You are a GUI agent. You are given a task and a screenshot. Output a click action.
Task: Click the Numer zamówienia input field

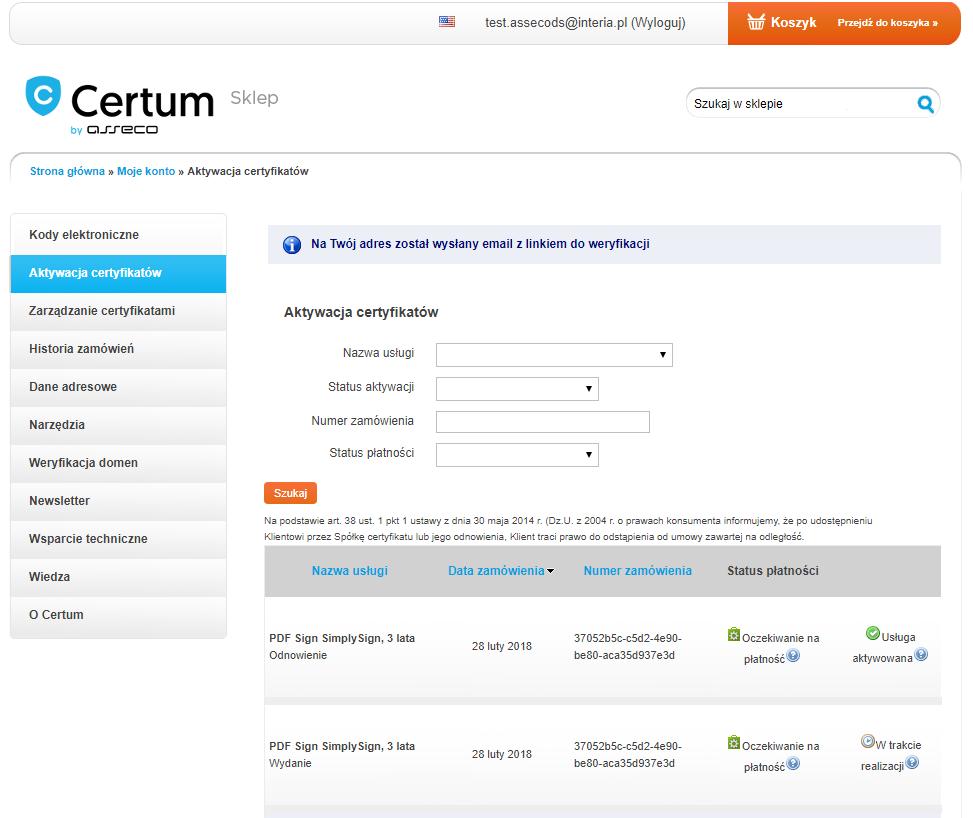click(x=543, y=422)
